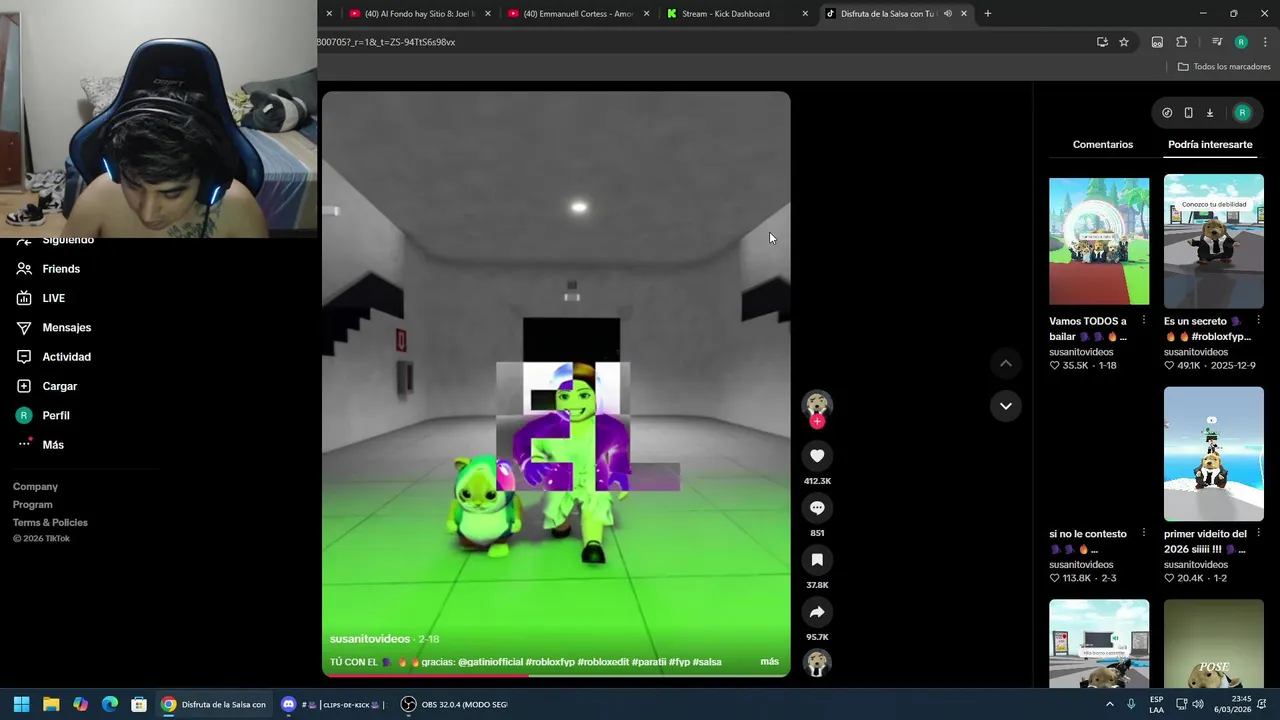
Task: Open the 'primer videito del 2026' thumbnail
Action: pos(1214,454)
